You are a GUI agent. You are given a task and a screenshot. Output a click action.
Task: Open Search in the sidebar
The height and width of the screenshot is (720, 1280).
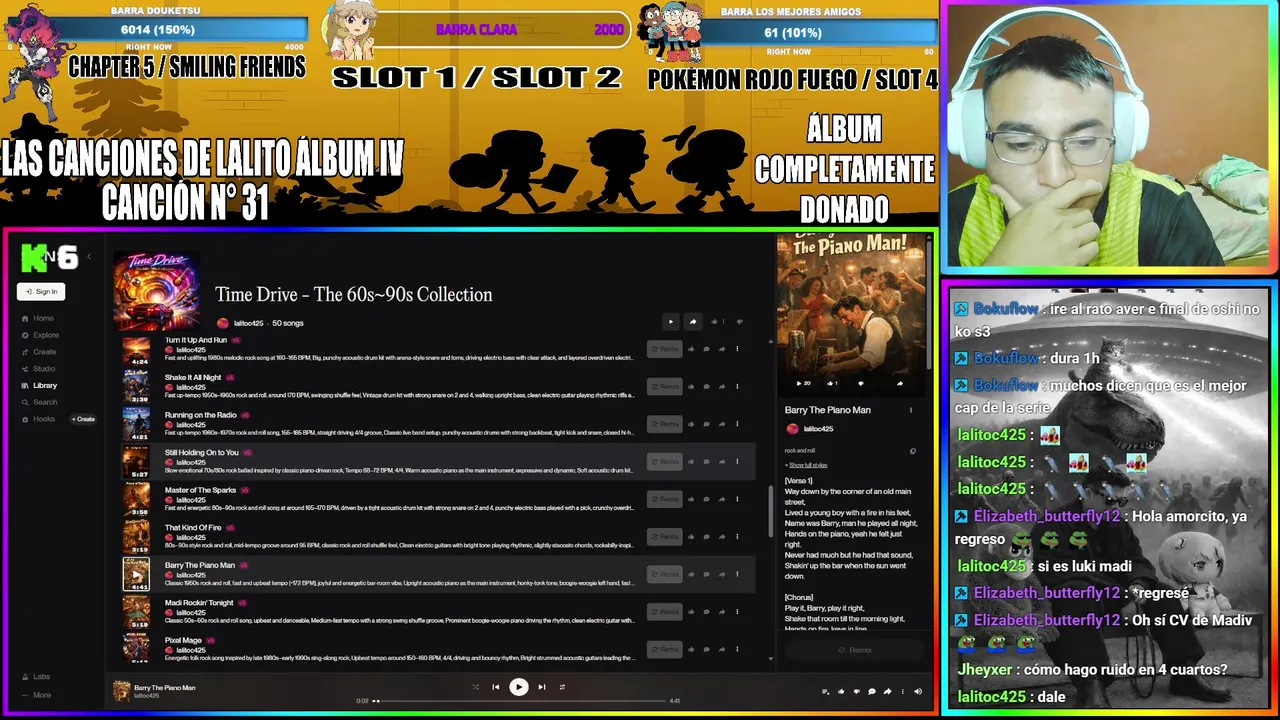tap(39, 402)
